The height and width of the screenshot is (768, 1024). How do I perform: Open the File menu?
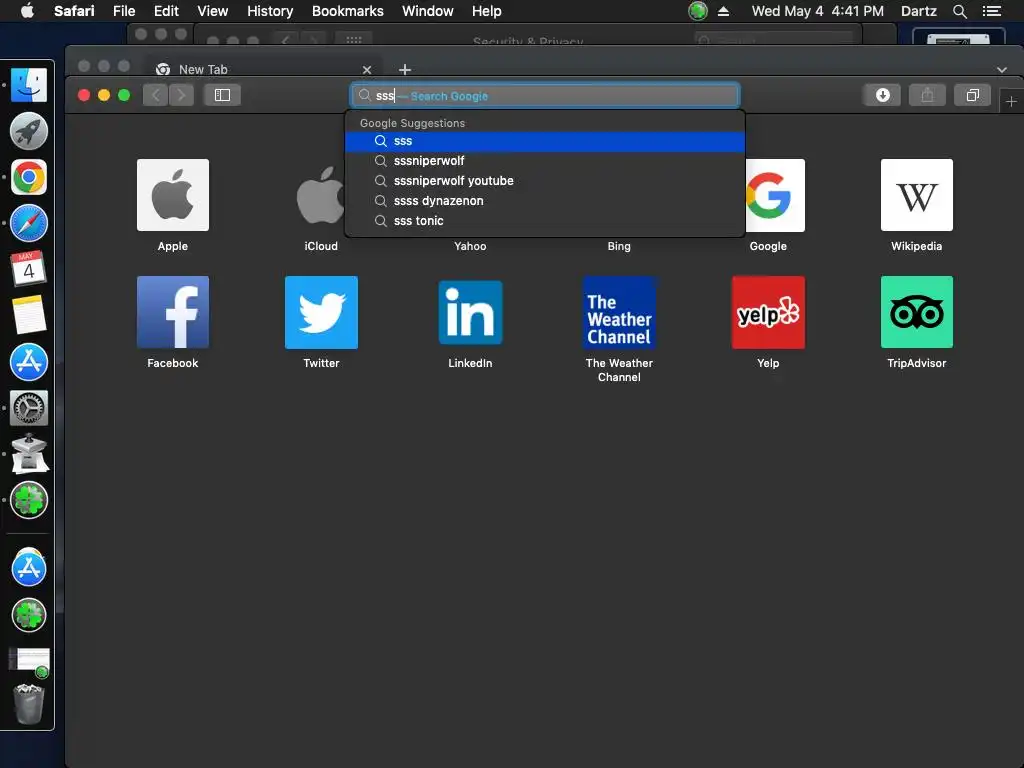124,11
